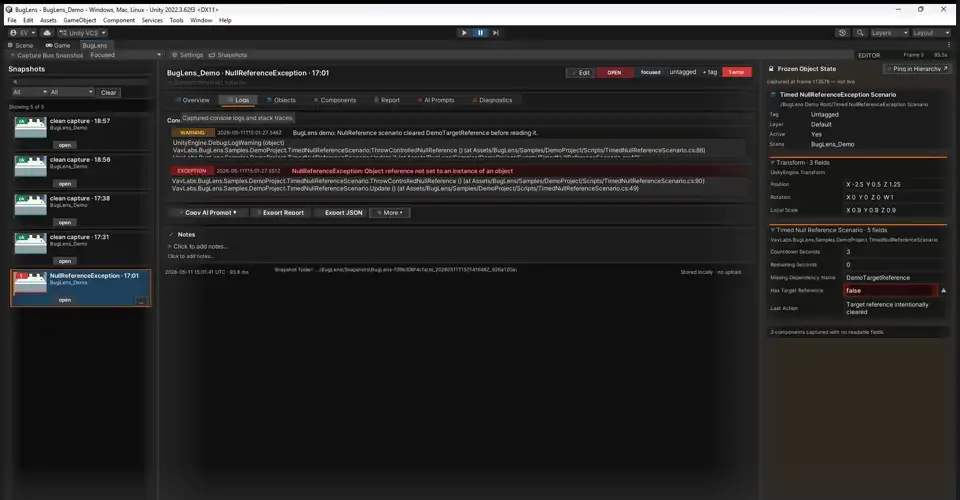Open the NullReferenceException 17:01 snapshot

click(65, 300)
